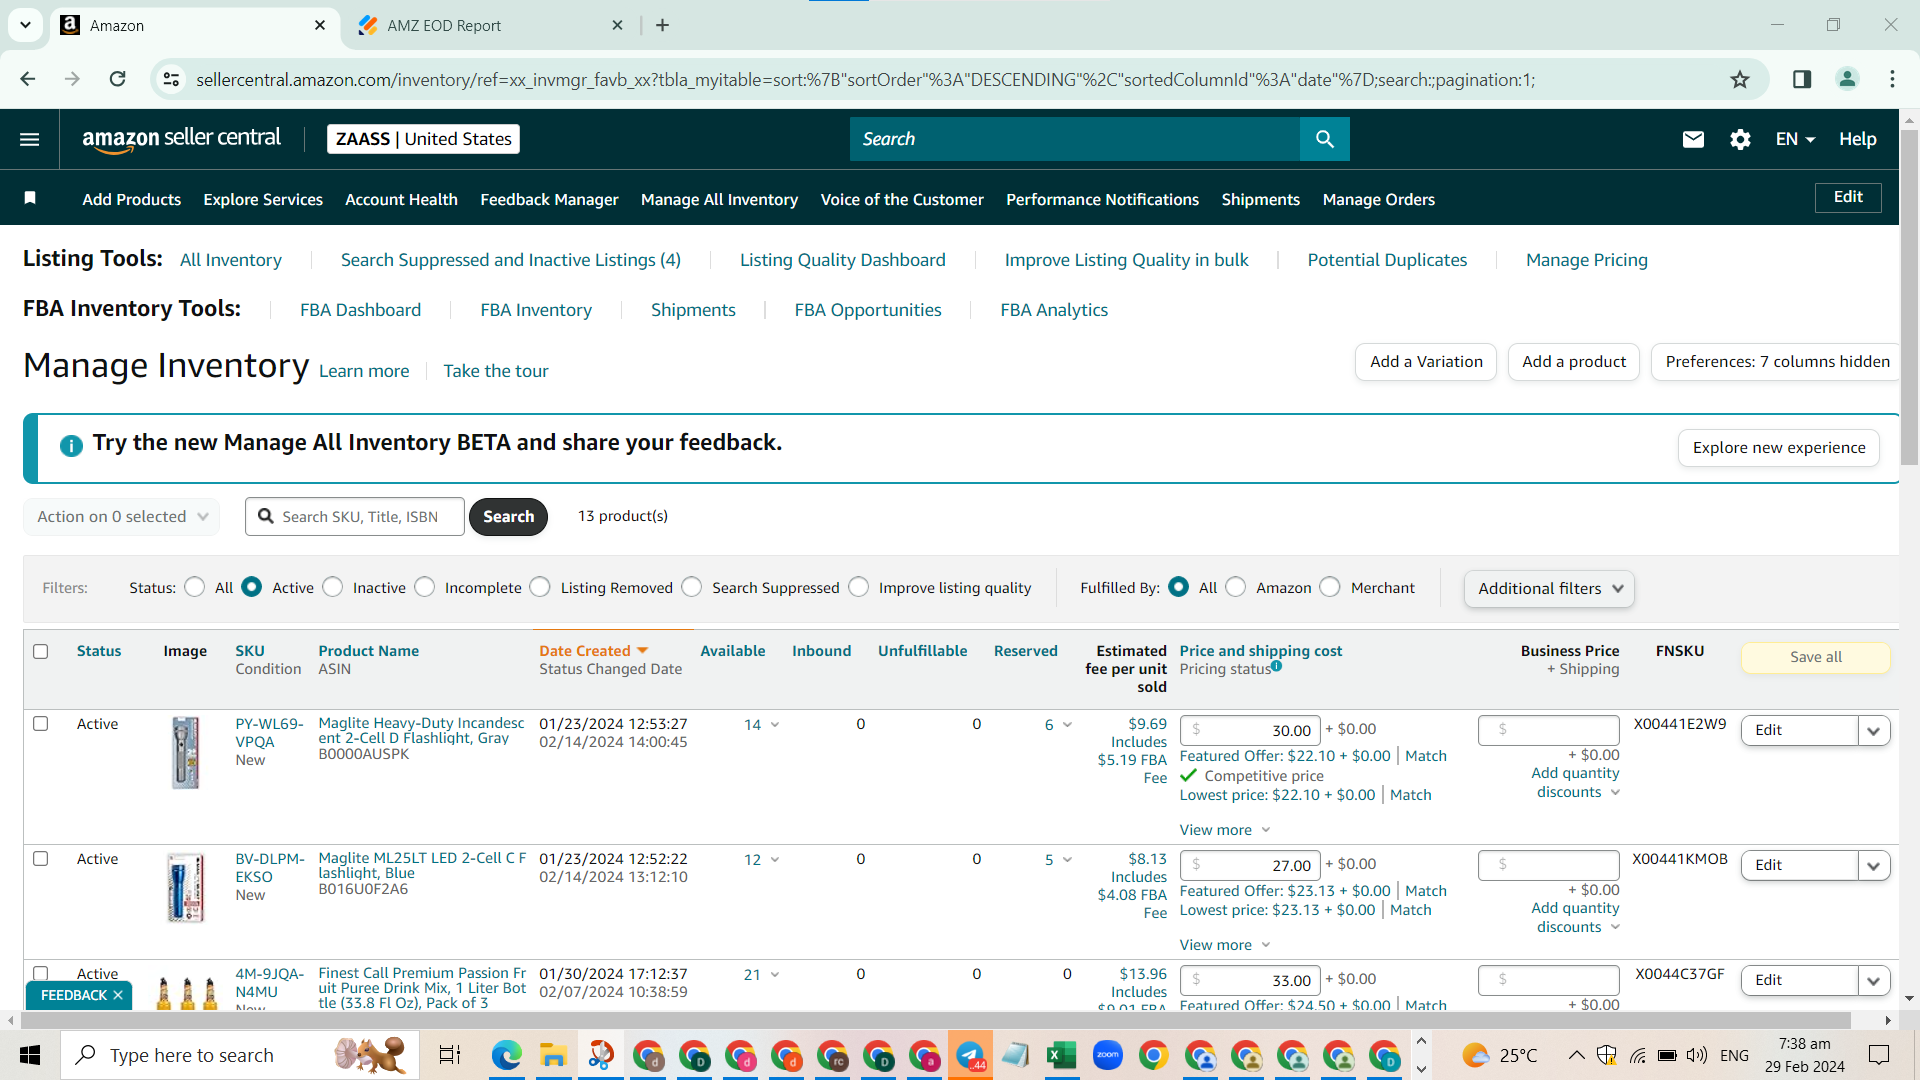The height and width of the screenshot is (1080, 1920).
Task: Open Task View on the taskbar
Action: coord(450,1055)
